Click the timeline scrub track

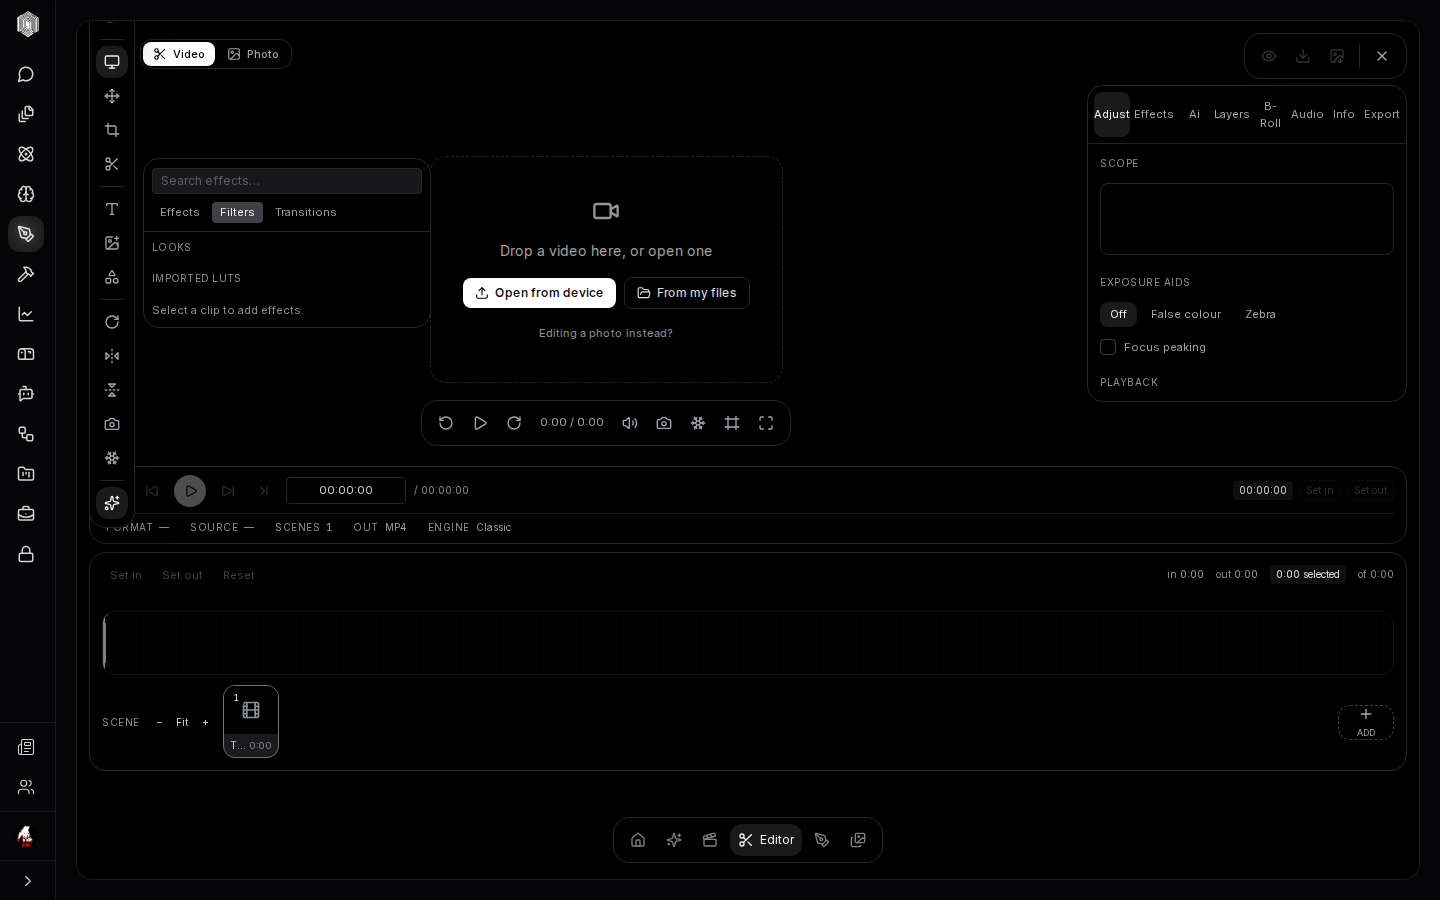748,643
